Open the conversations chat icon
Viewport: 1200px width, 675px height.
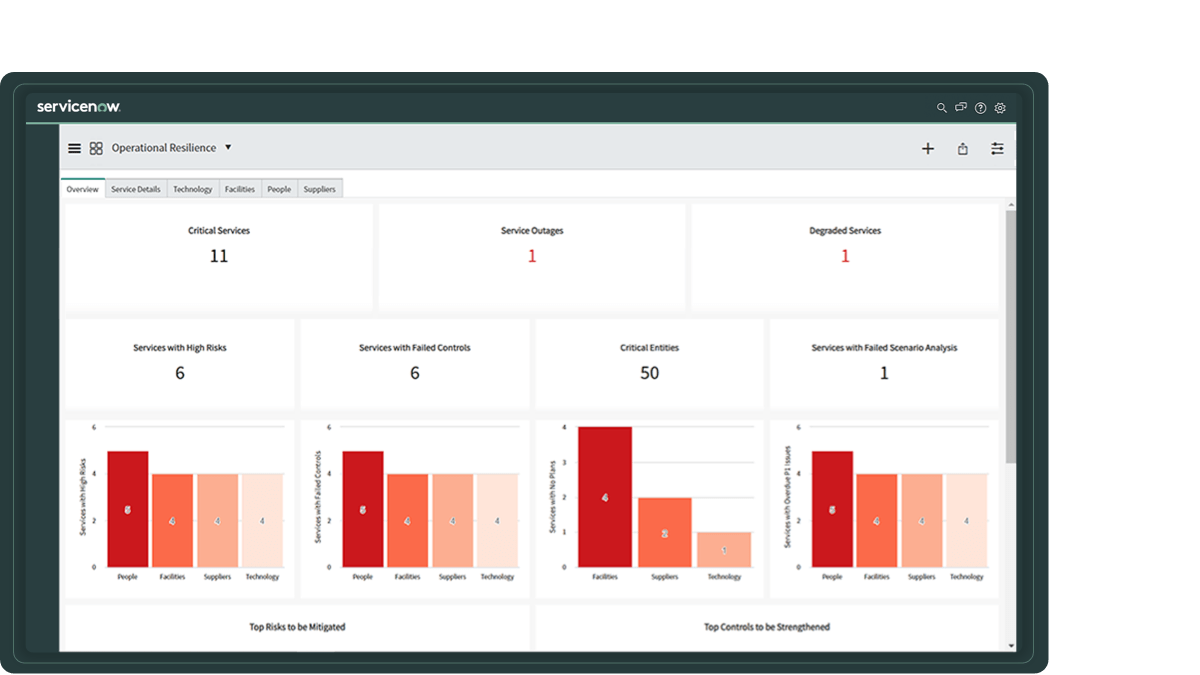click(x=961, y=107)
